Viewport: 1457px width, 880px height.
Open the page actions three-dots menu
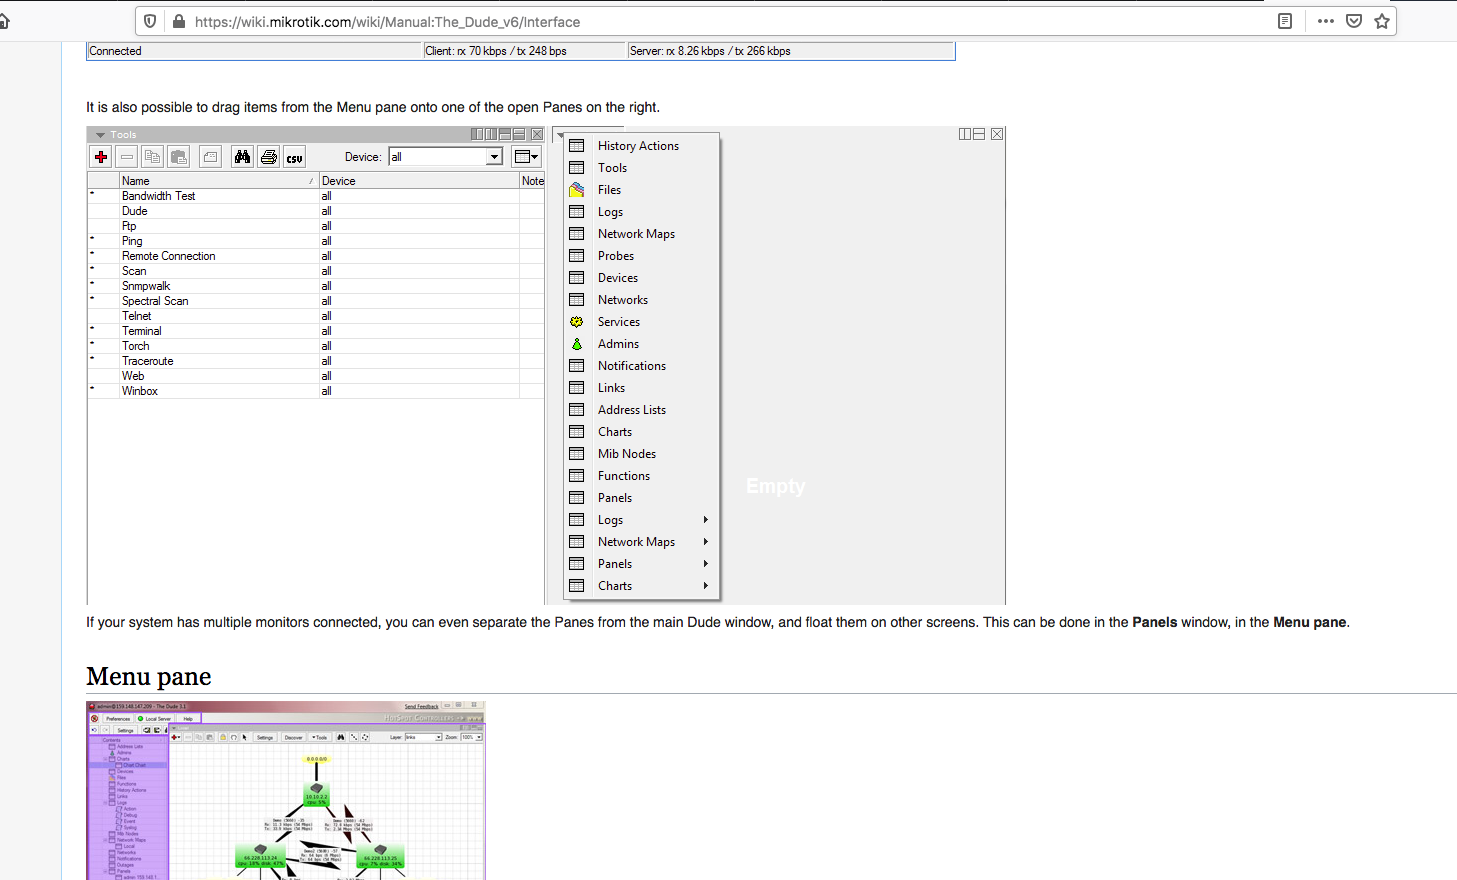[x=1326, y=21]
